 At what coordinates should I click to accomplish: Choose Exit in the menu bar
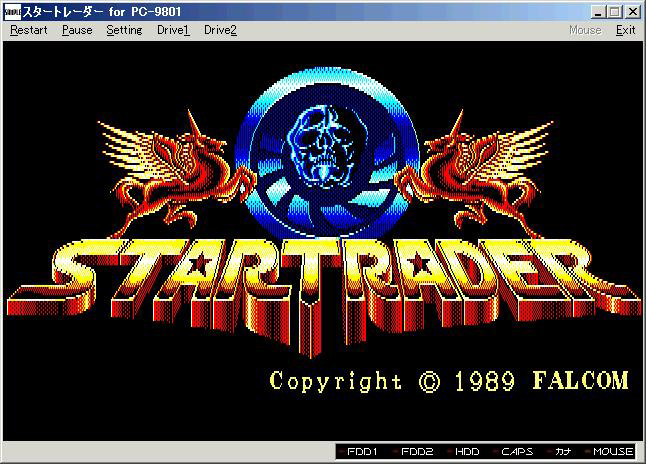click(625, 30)
